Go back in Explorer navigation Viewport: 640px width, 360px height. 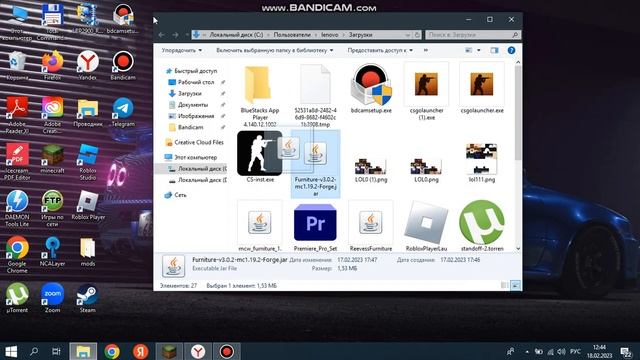coord(162,35)
